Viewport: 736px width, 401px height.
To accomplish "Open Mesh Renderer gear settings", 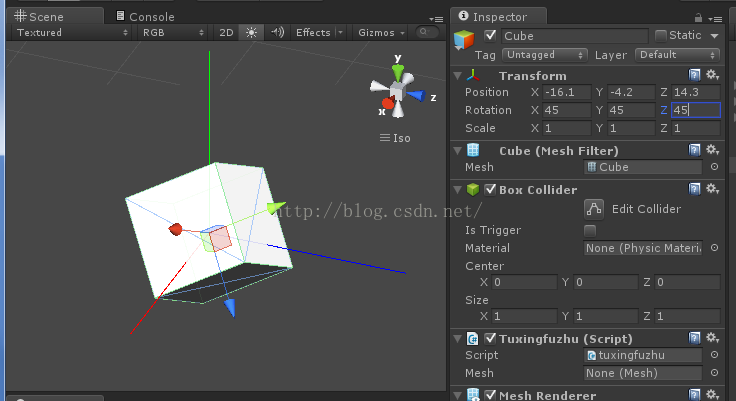I will point(713,394).
